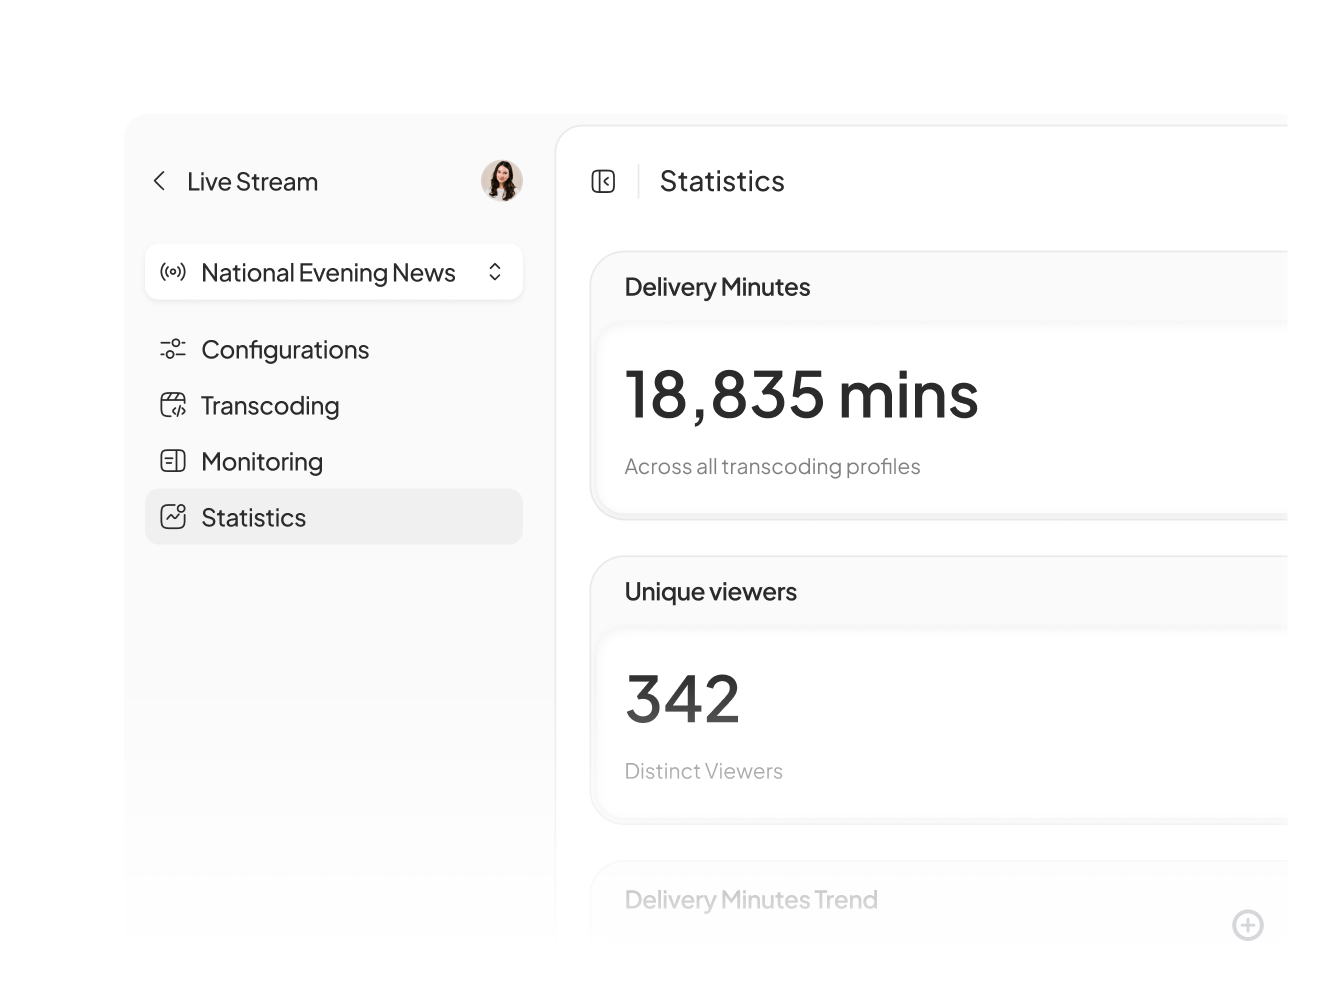This screenshot has height=1000, width=1323.
Task: Click the Statistics chart icon in sidebar
Action: (173, 517)
